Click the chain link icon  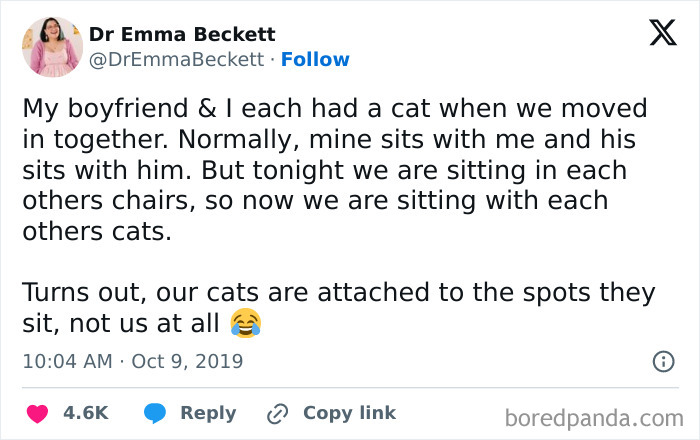[x=277, y=413]
